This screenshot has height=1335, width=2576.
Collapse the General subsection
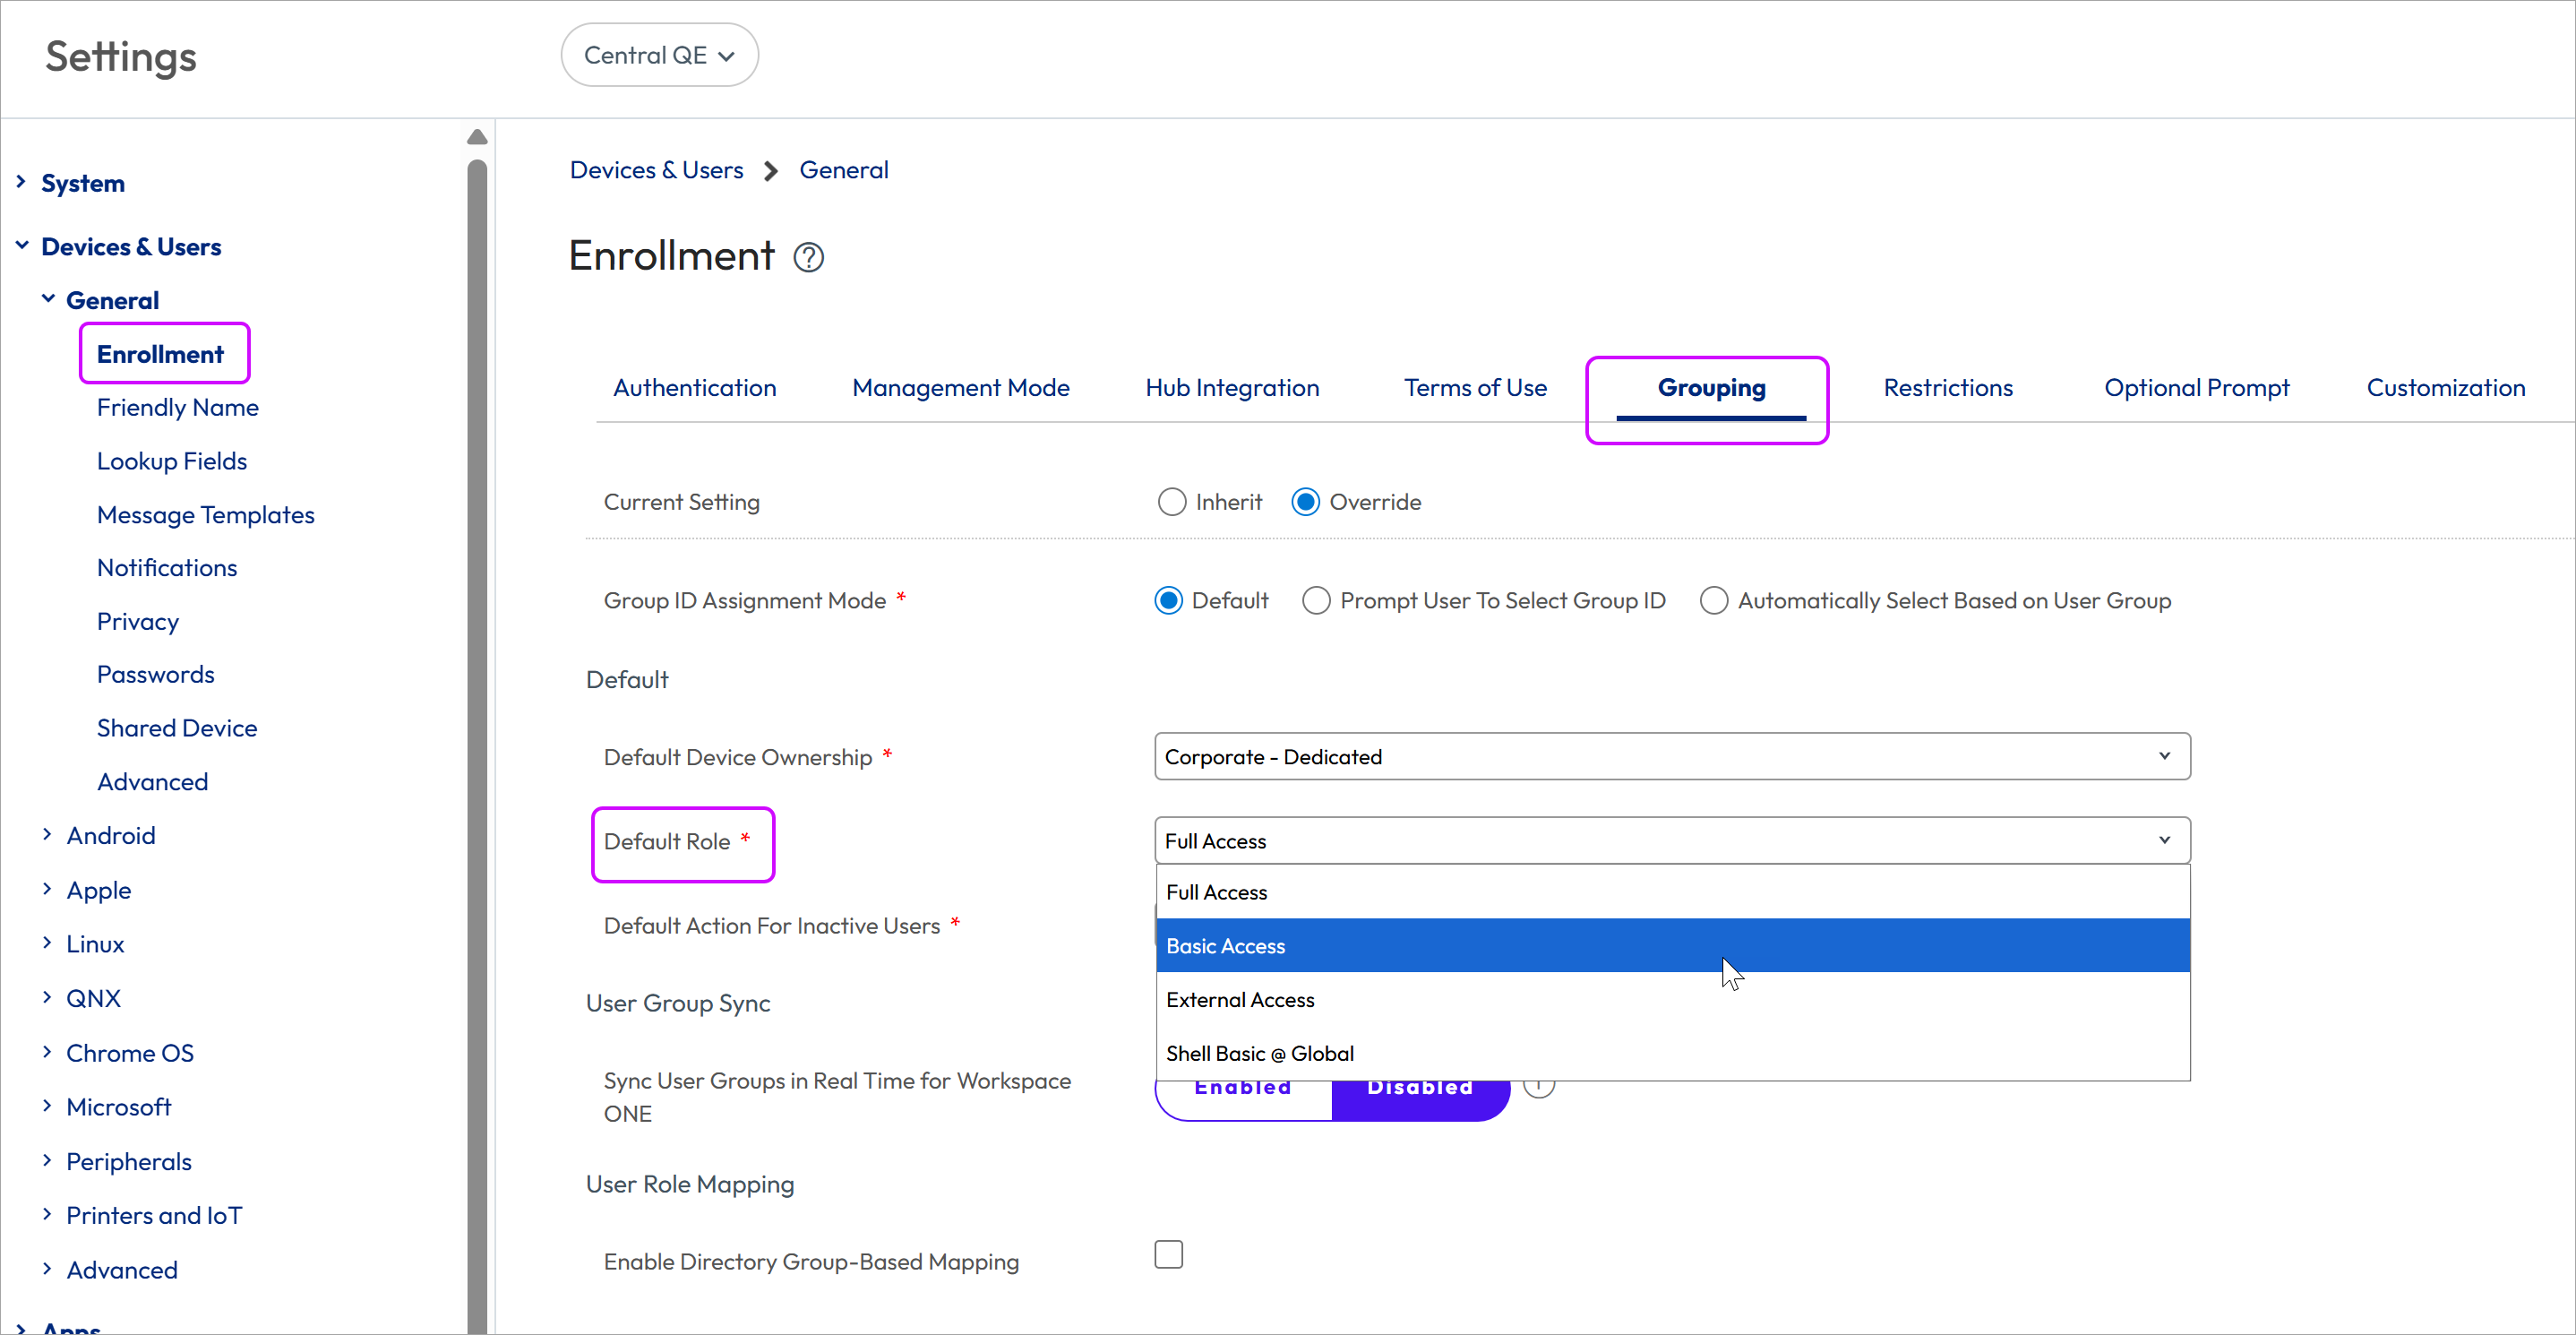pos(47,299)
